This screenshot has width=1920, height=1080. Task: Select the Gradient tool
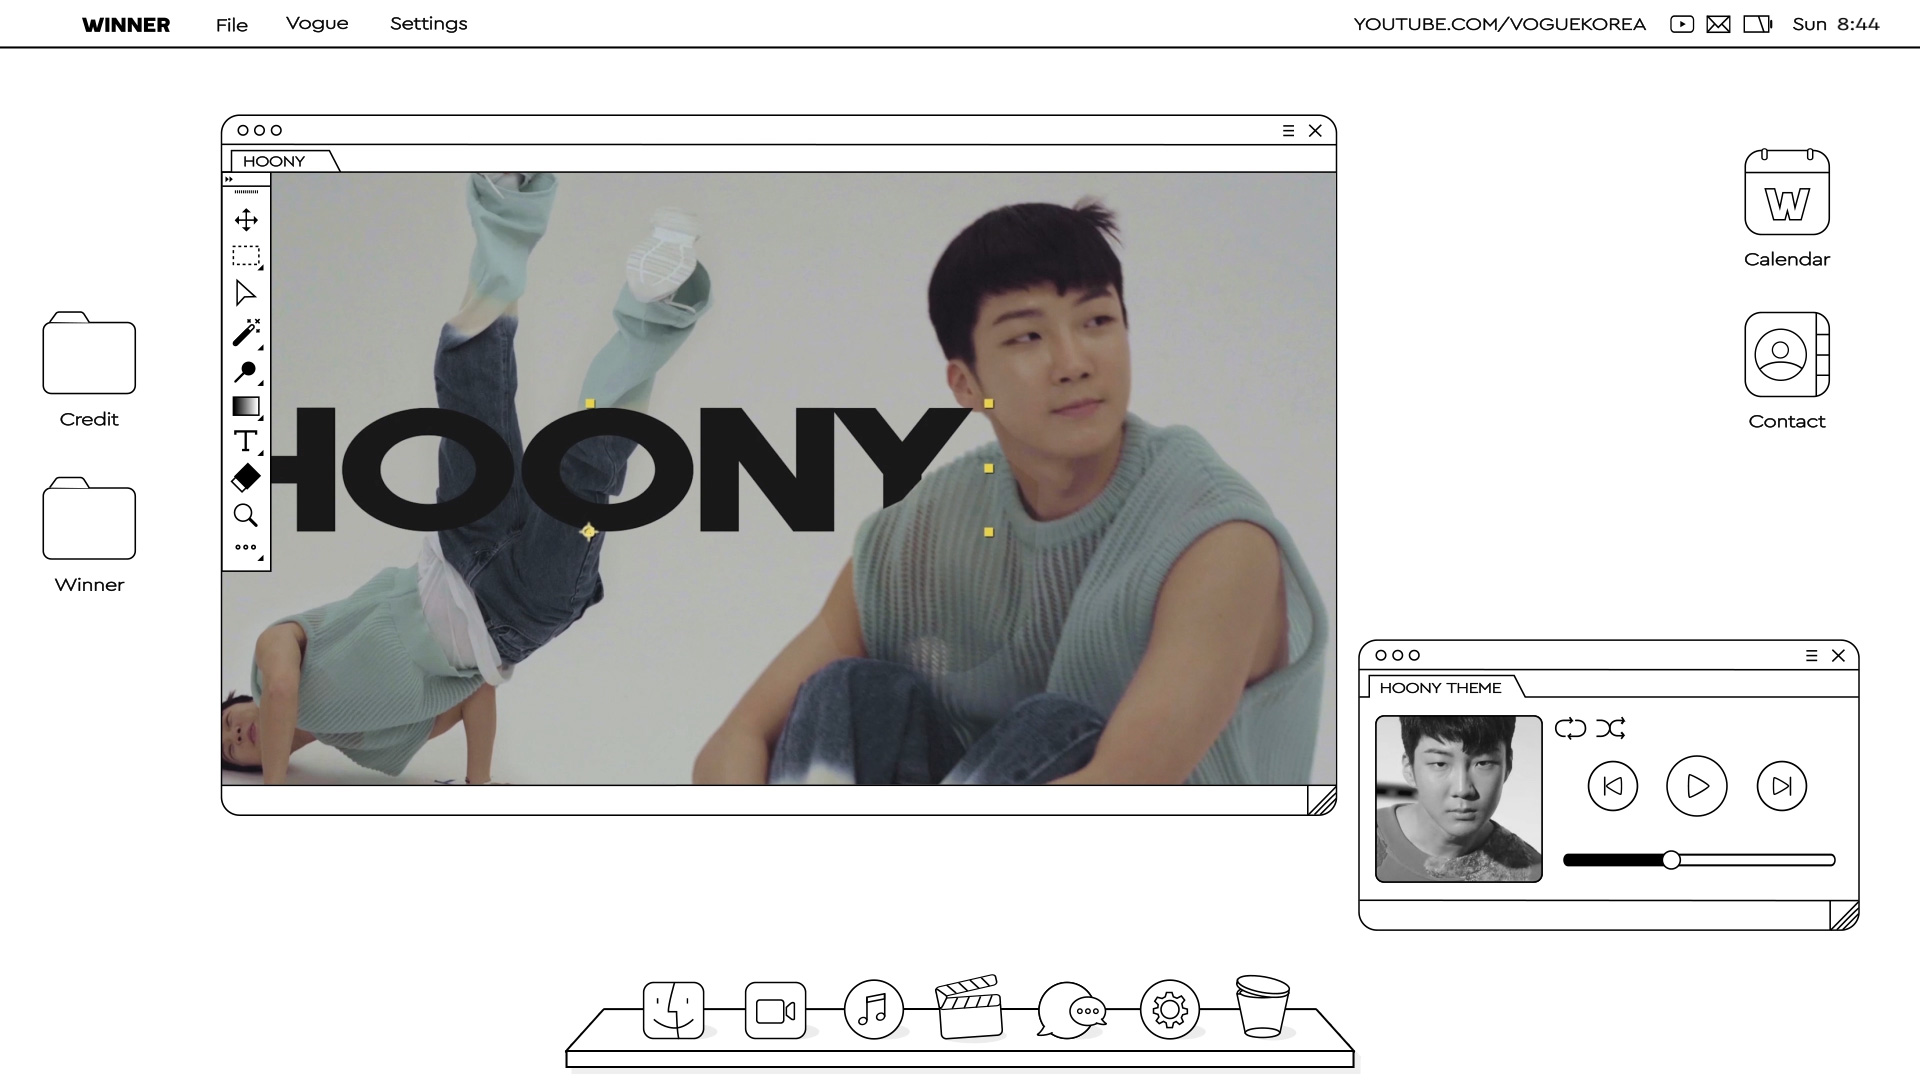246,406
